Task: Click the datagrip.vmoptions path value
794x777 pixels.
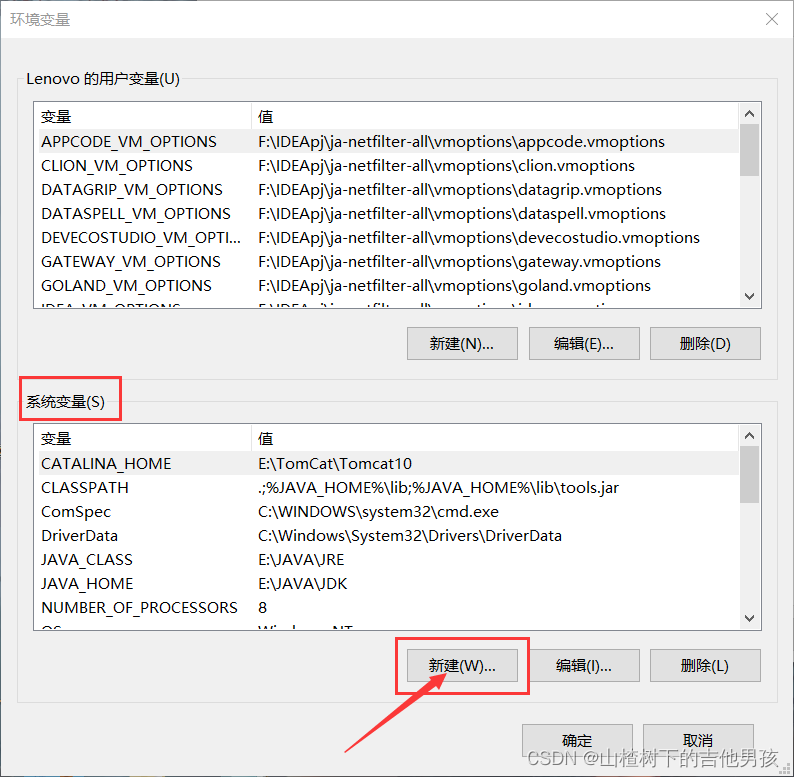Action: [x=460, y=189]
